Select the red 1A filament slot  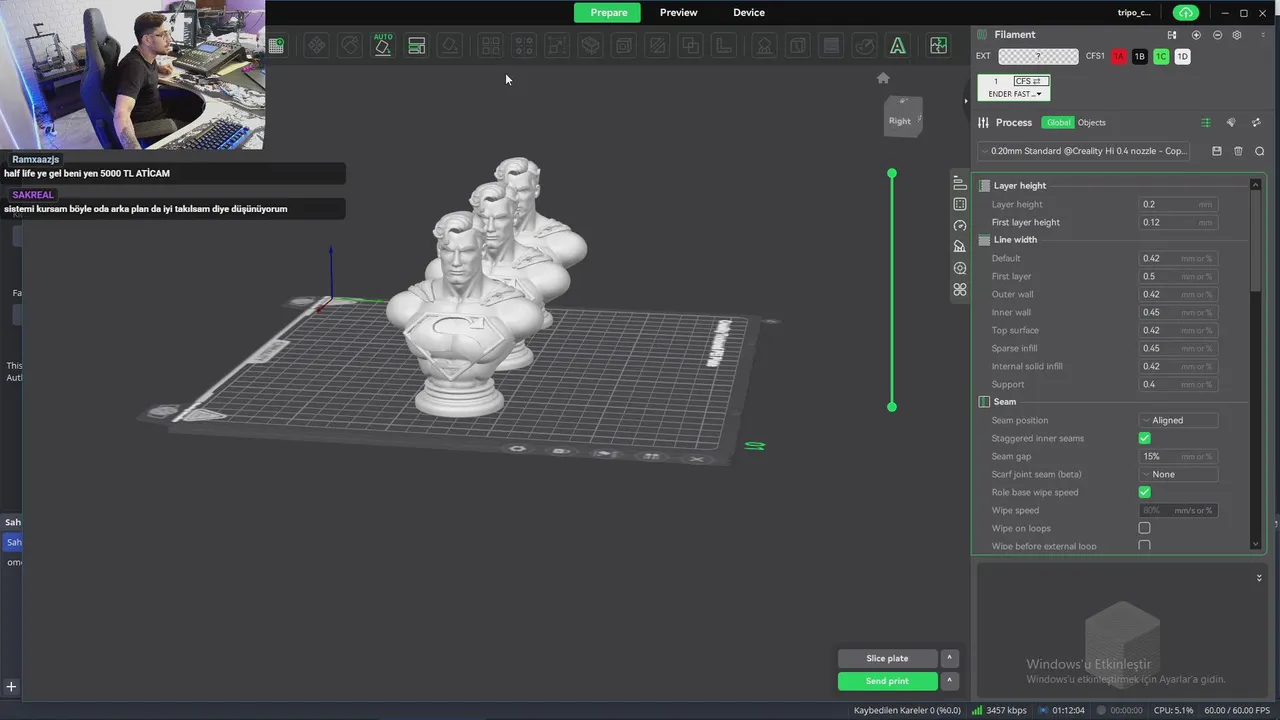(1119, 57)
